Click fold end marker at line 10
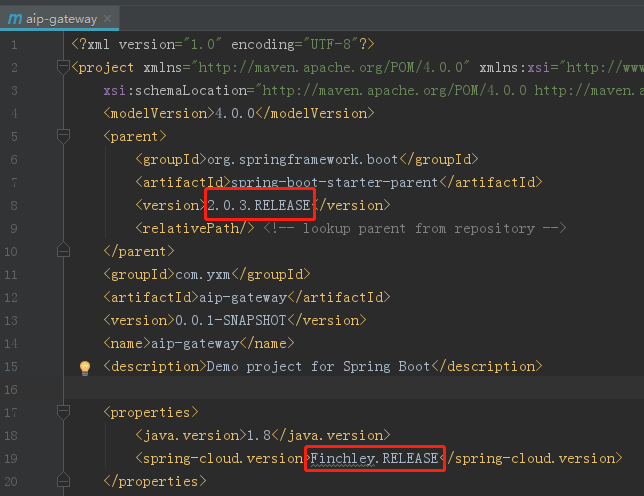 click(63, 250)
